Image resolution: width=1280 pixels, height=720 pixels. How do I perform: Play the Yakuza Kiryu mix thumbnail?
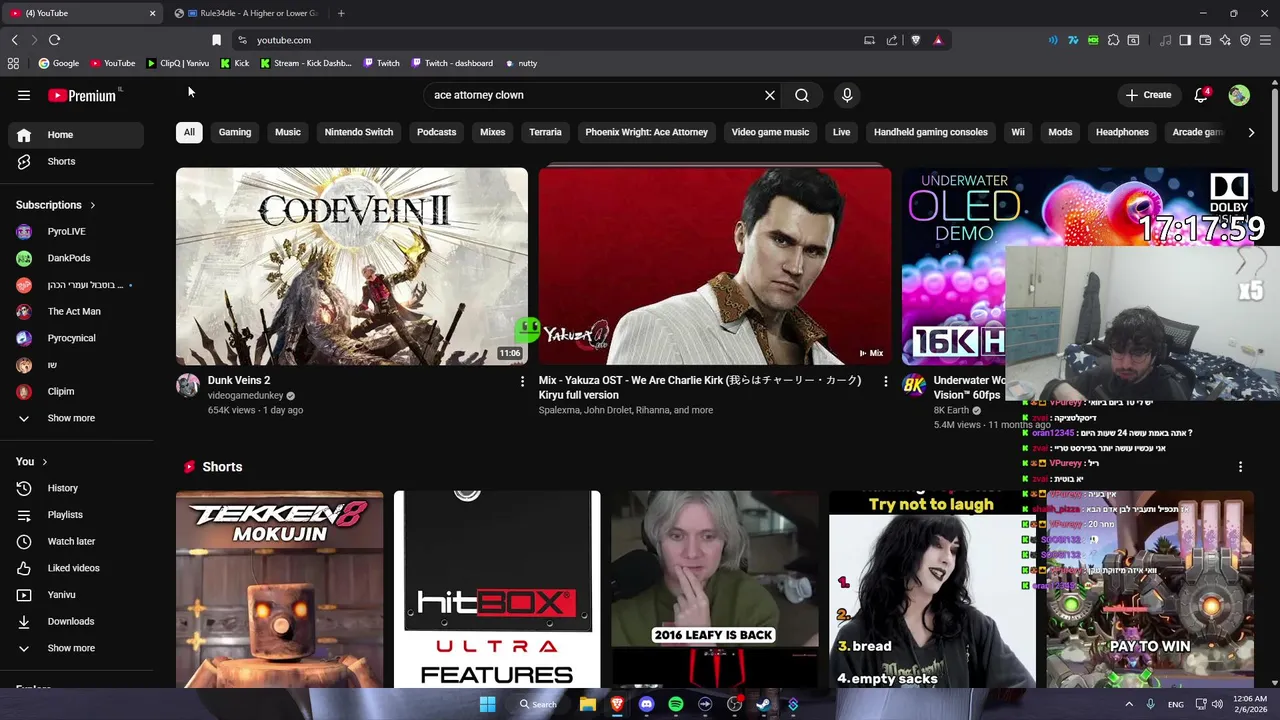tap(715, 266)
